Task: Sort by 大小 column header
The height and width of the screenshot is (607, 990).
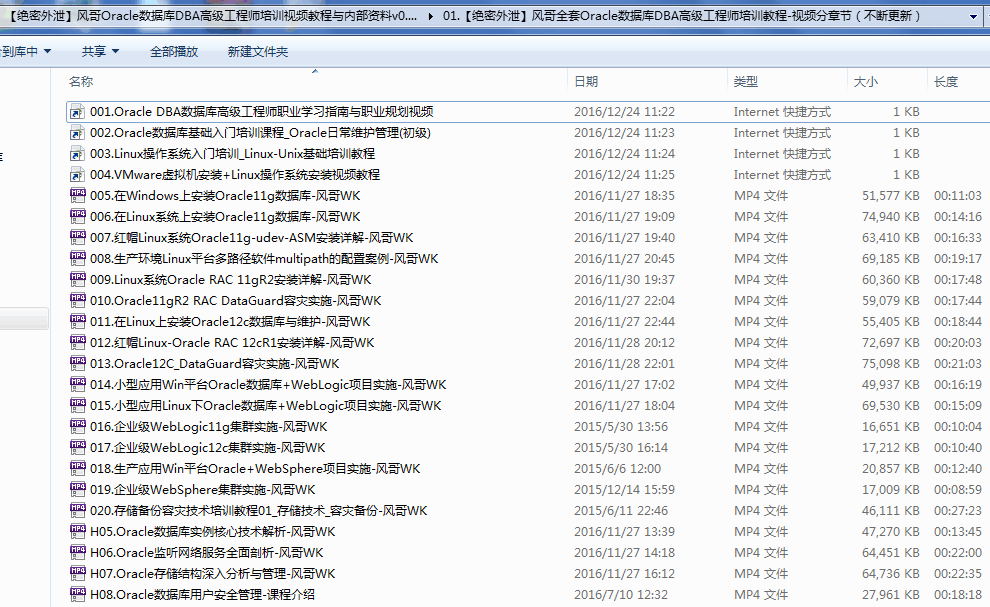Action: (x=866, y=81)
